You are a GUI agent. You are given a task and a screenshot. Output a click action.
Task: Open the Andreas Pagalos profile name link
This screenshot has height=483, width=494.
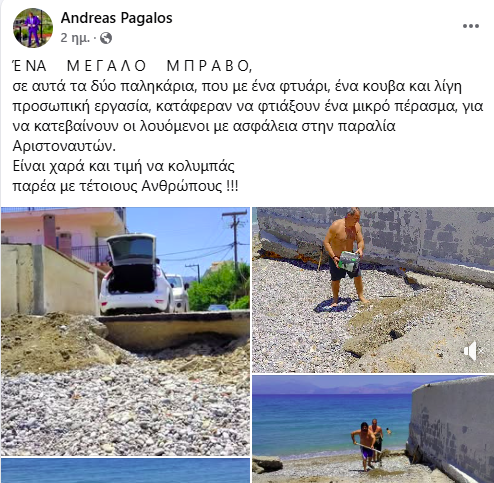(x=117, y=18)
